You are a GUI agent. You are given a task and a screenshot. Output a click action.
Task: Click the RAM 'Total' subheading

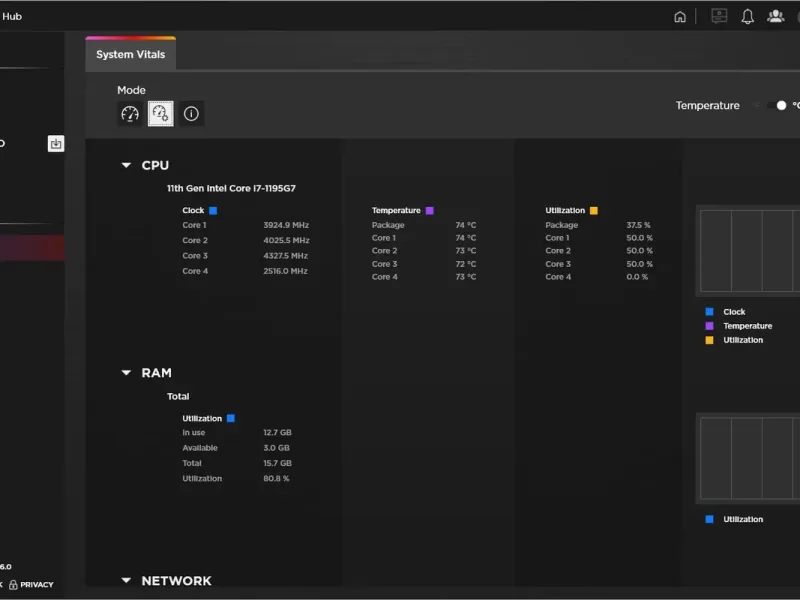coord(178,396)
